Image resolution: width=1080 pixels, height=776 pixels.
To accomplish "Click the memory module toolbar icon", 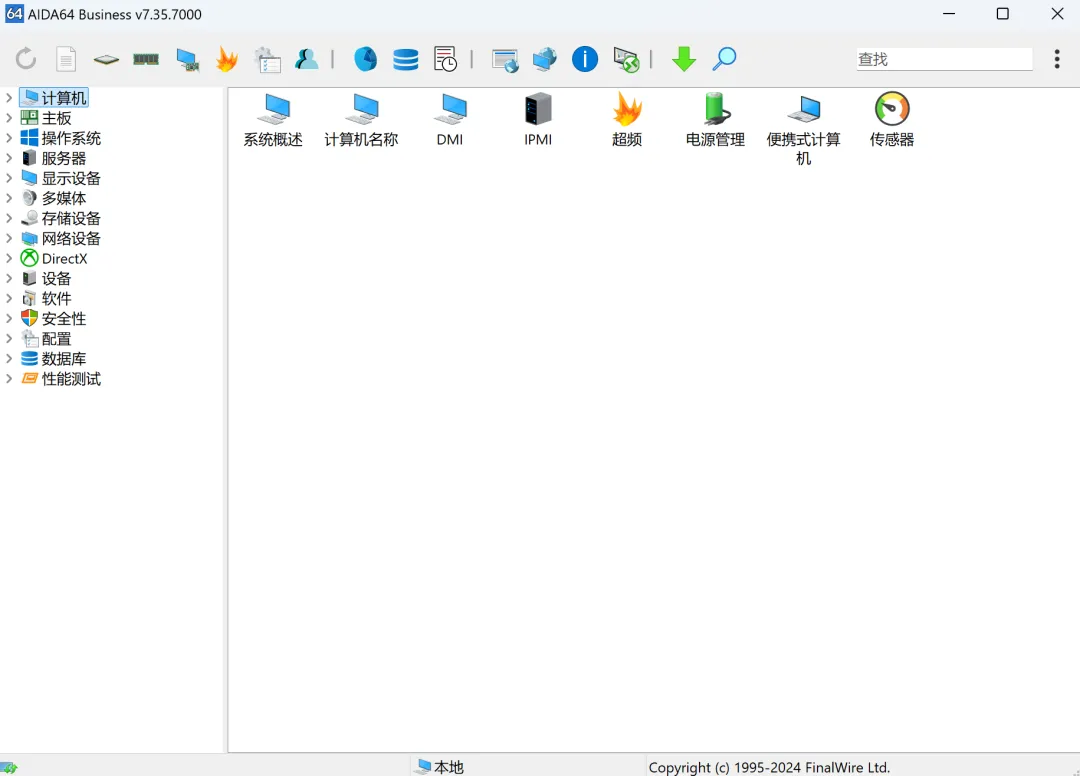I will [146, 59].
